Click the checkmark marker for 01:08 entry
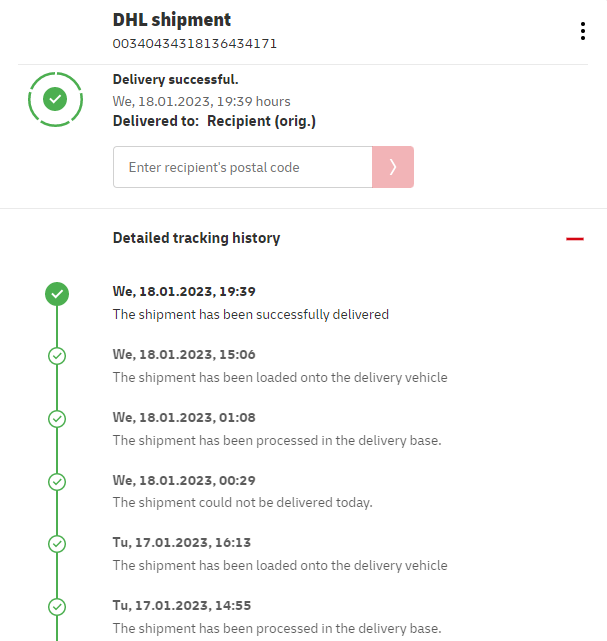 57,418
